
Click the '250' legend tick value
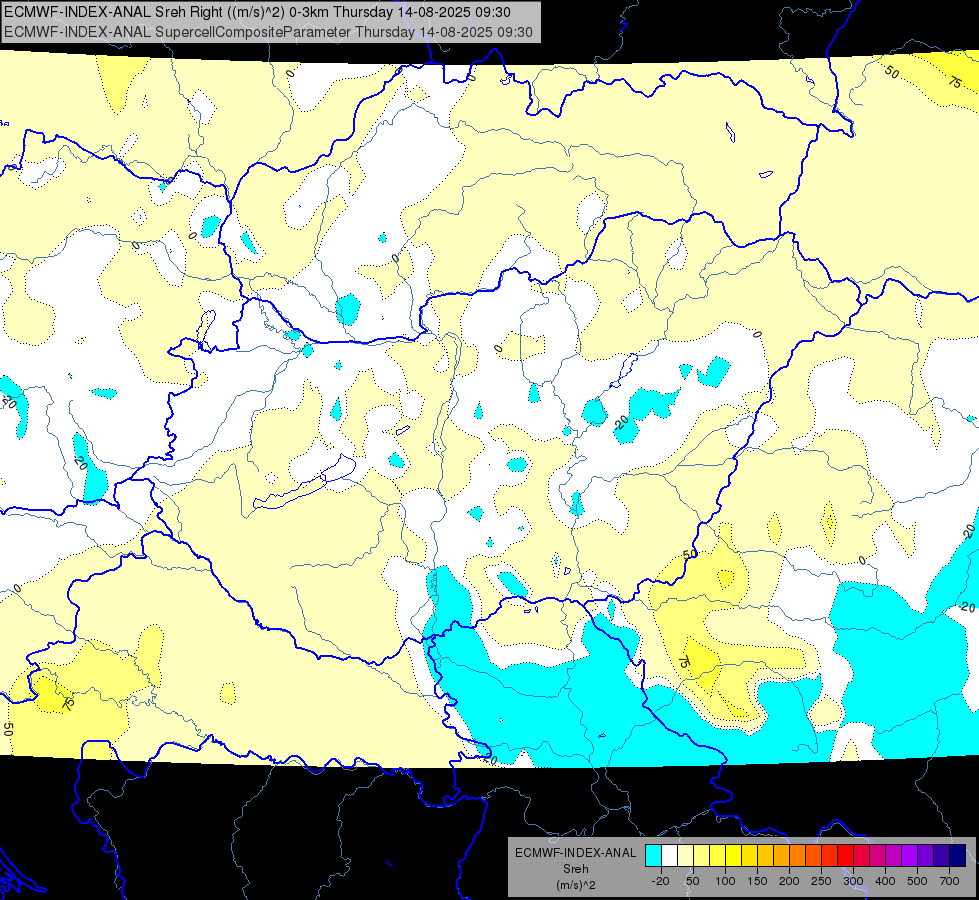pyautogui.click(x=821, y=881)
